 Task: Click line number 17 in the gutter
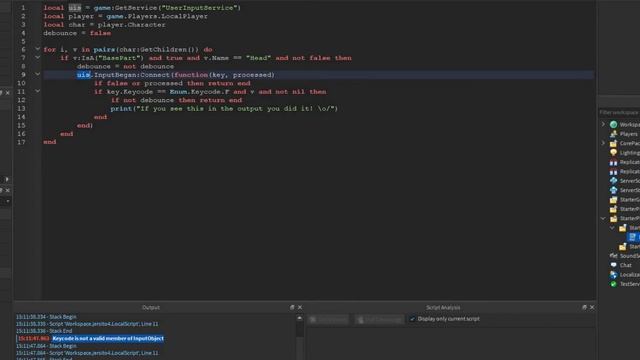point(21,142)
